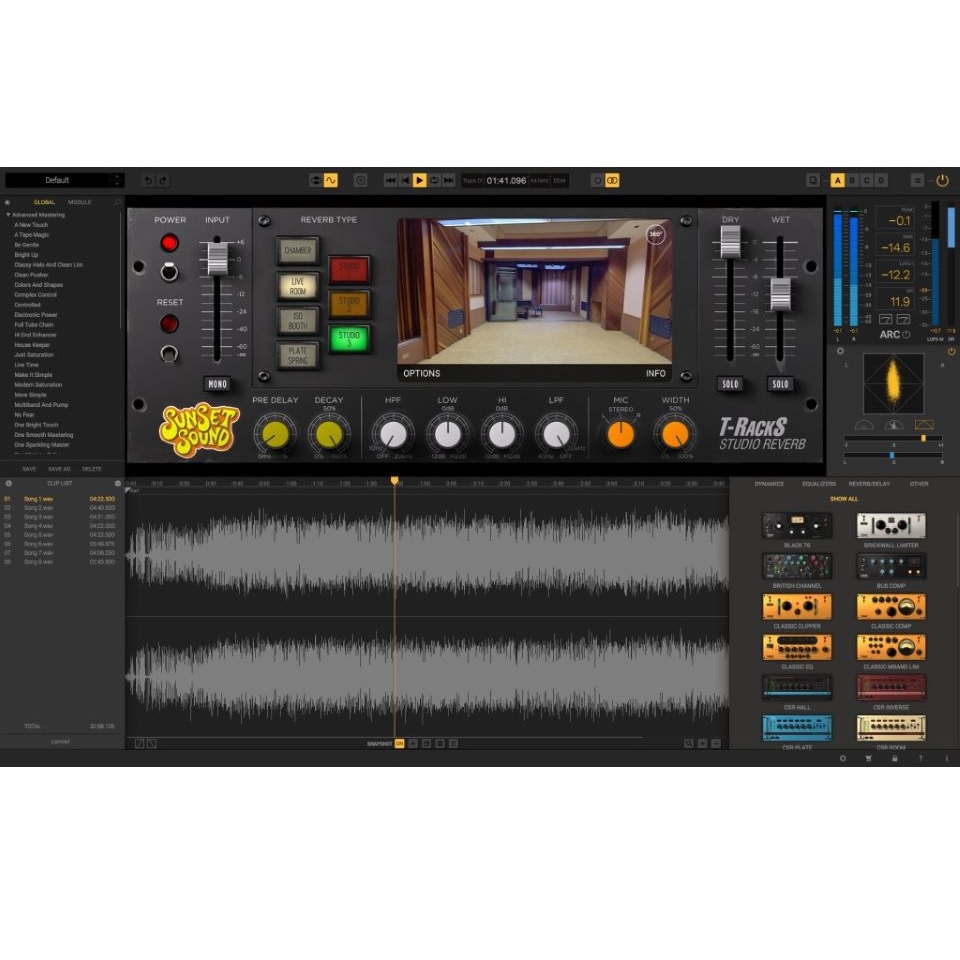This screenshot has width=960, height=960.
Task: Select the Black 76 limiter module
Action: pyautogui.click(x=797, y=525)
